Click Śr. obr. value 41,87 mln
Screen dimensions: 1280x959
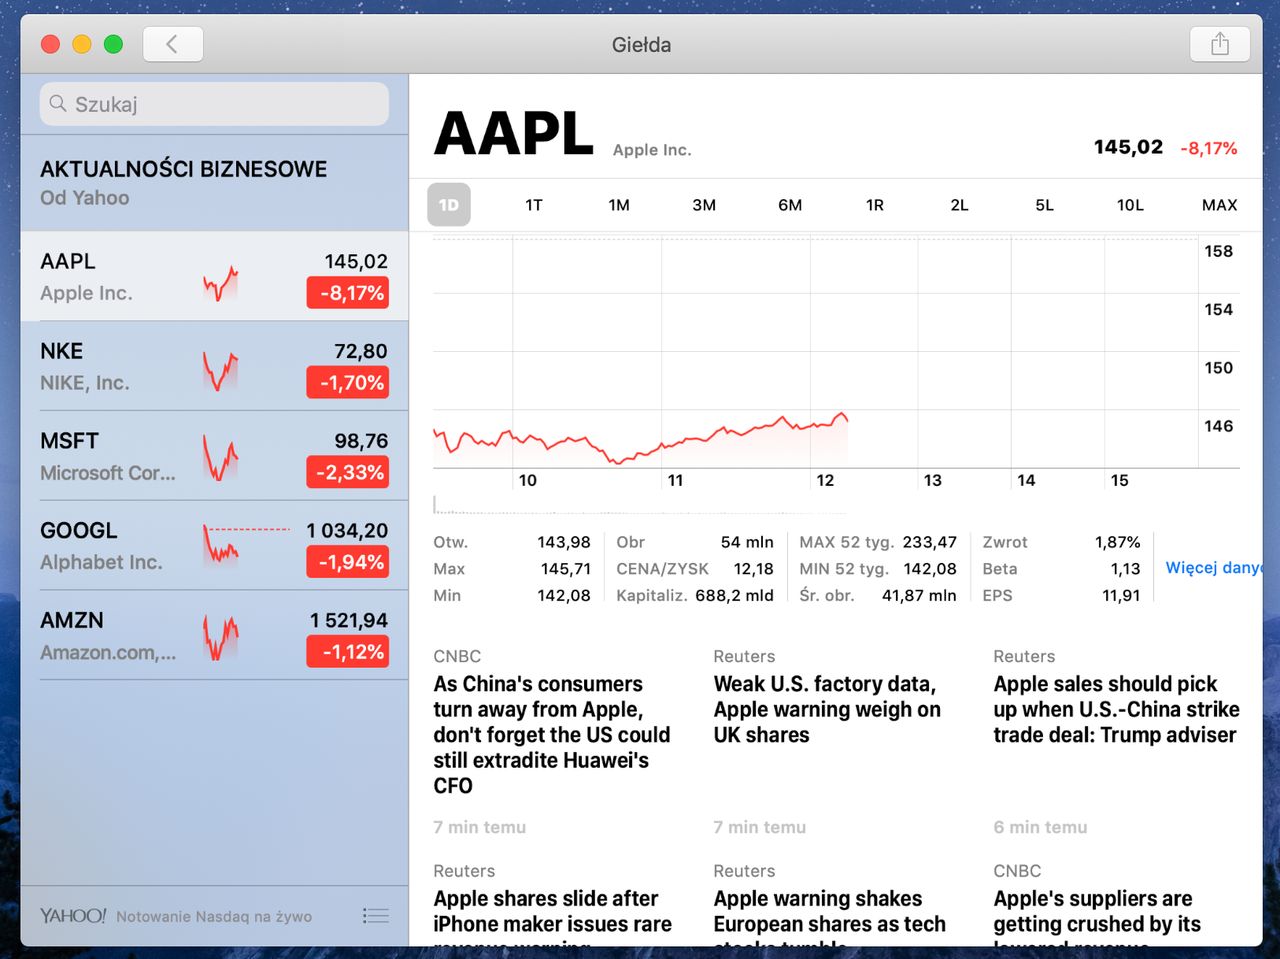click(919, 595)
